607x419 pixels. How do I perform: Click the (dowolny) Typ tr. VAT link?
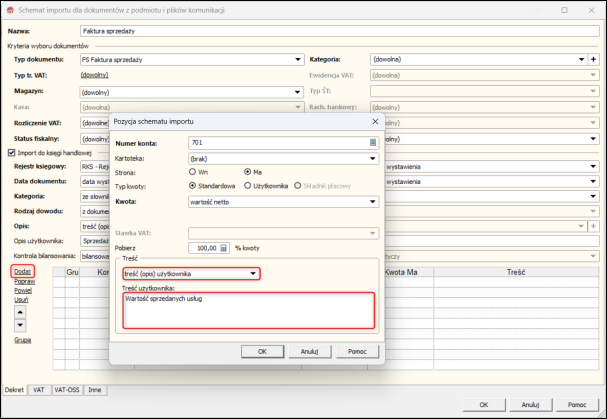(94, 75)
